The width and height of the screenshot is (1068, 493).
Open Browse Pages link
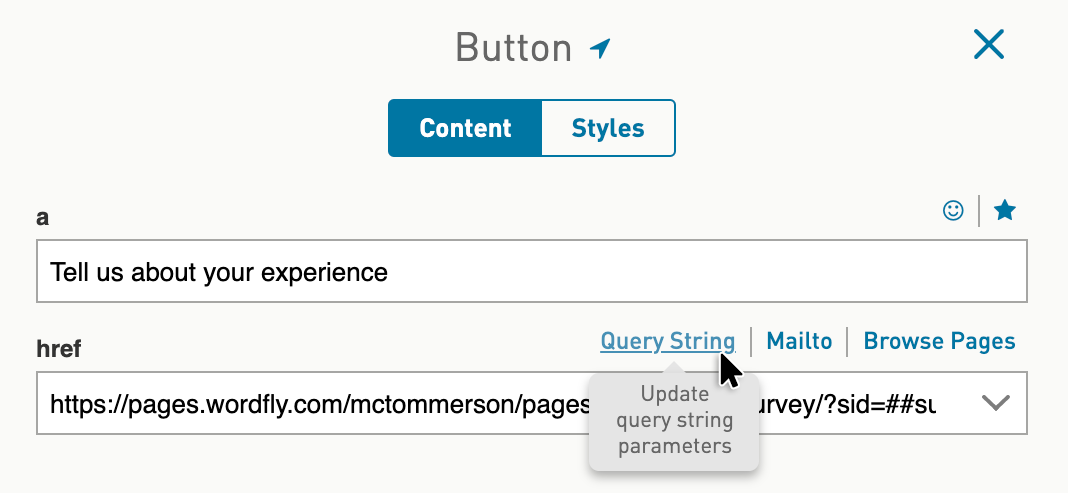click(939, 340)
